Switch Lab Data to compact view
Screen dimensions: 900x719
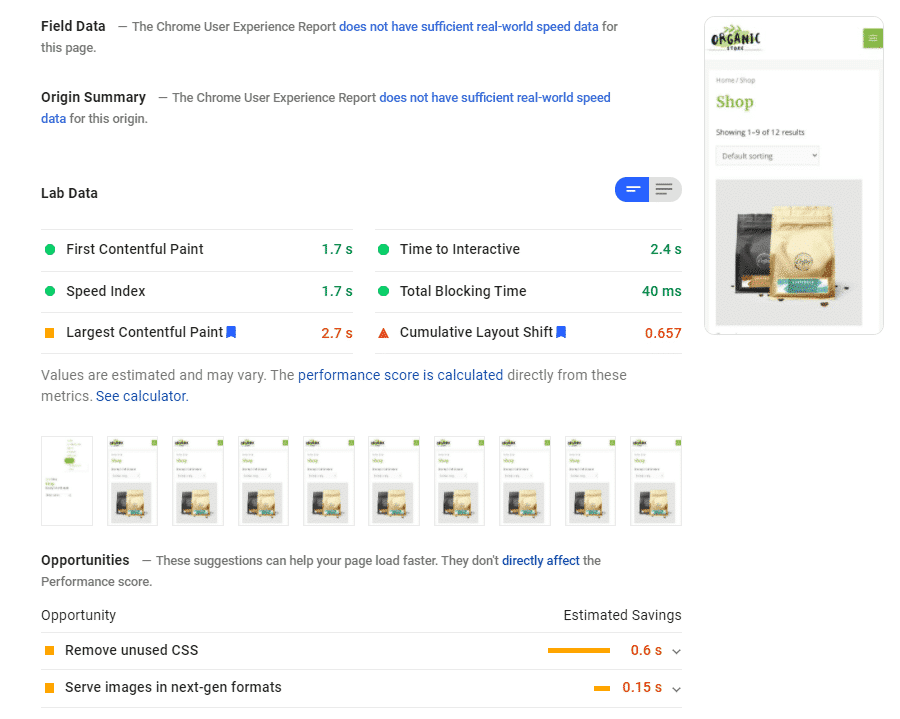point(632,190)
